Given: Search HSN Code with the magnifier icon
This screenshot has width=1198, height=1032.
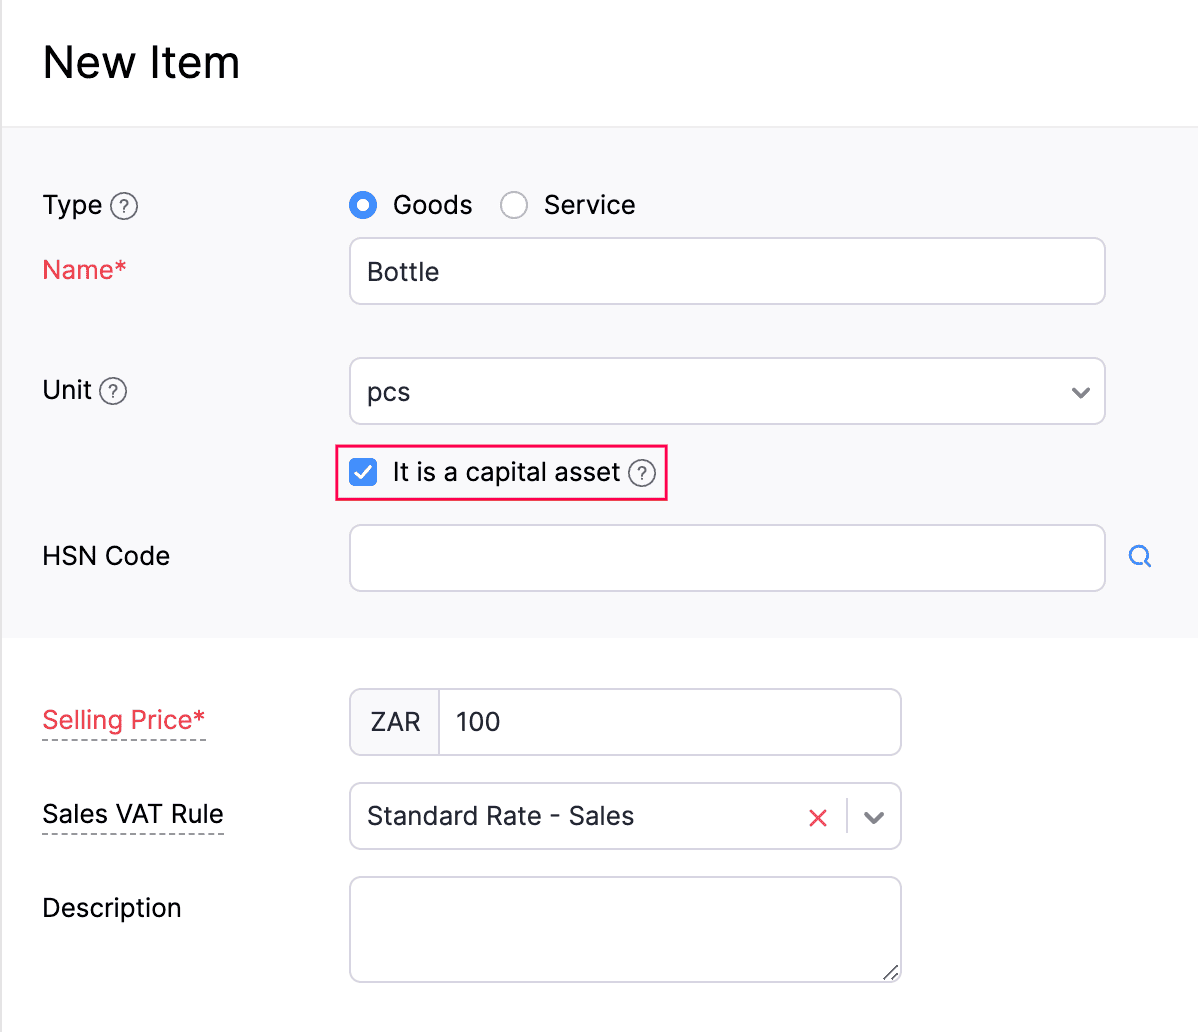Looking at the screenshot, I should point(1139,556).
